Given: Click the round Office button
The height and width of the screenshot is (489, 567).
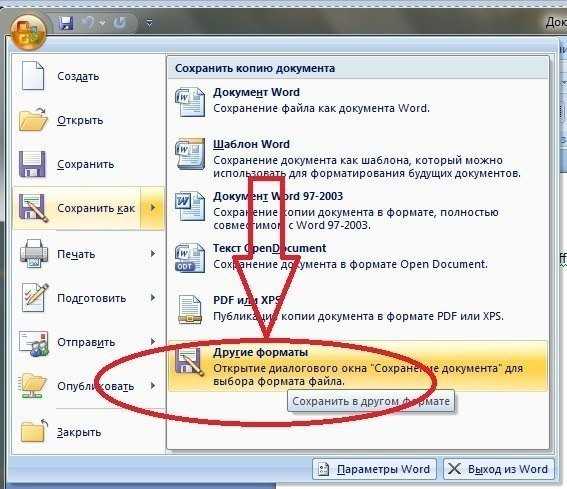Looking at the screenshot, I should coord(29,33).
